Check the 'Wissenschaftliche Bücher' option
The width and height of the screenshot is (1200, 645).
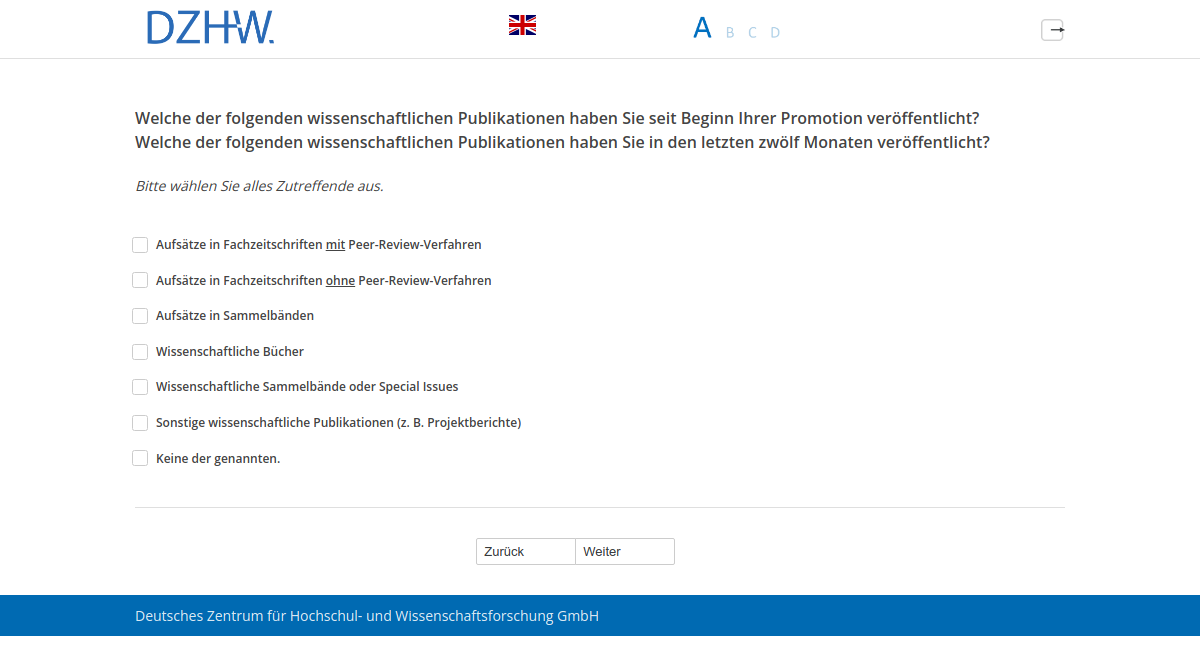point(140,351)
